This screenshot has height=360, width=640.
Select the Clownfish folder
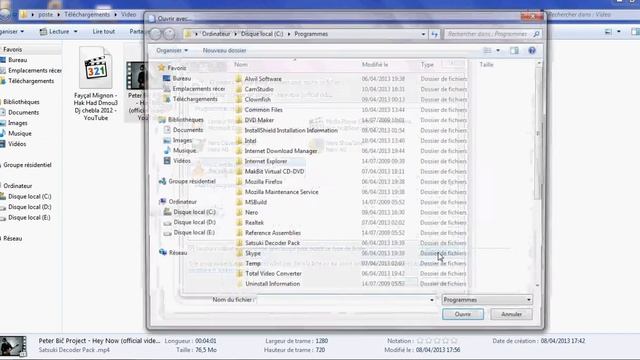(258, 99)
